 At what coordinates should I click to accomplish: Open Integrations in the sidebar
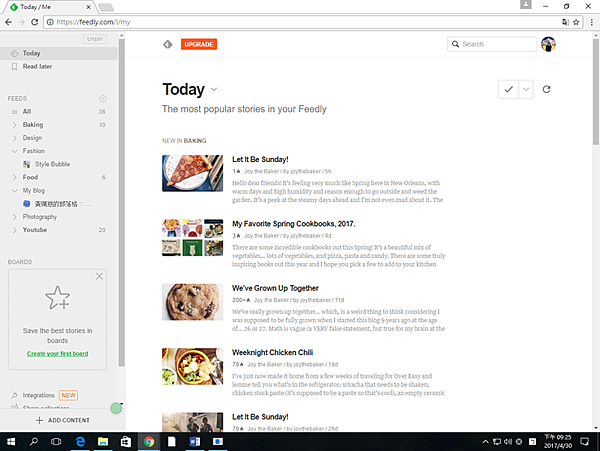pos(38,395)
